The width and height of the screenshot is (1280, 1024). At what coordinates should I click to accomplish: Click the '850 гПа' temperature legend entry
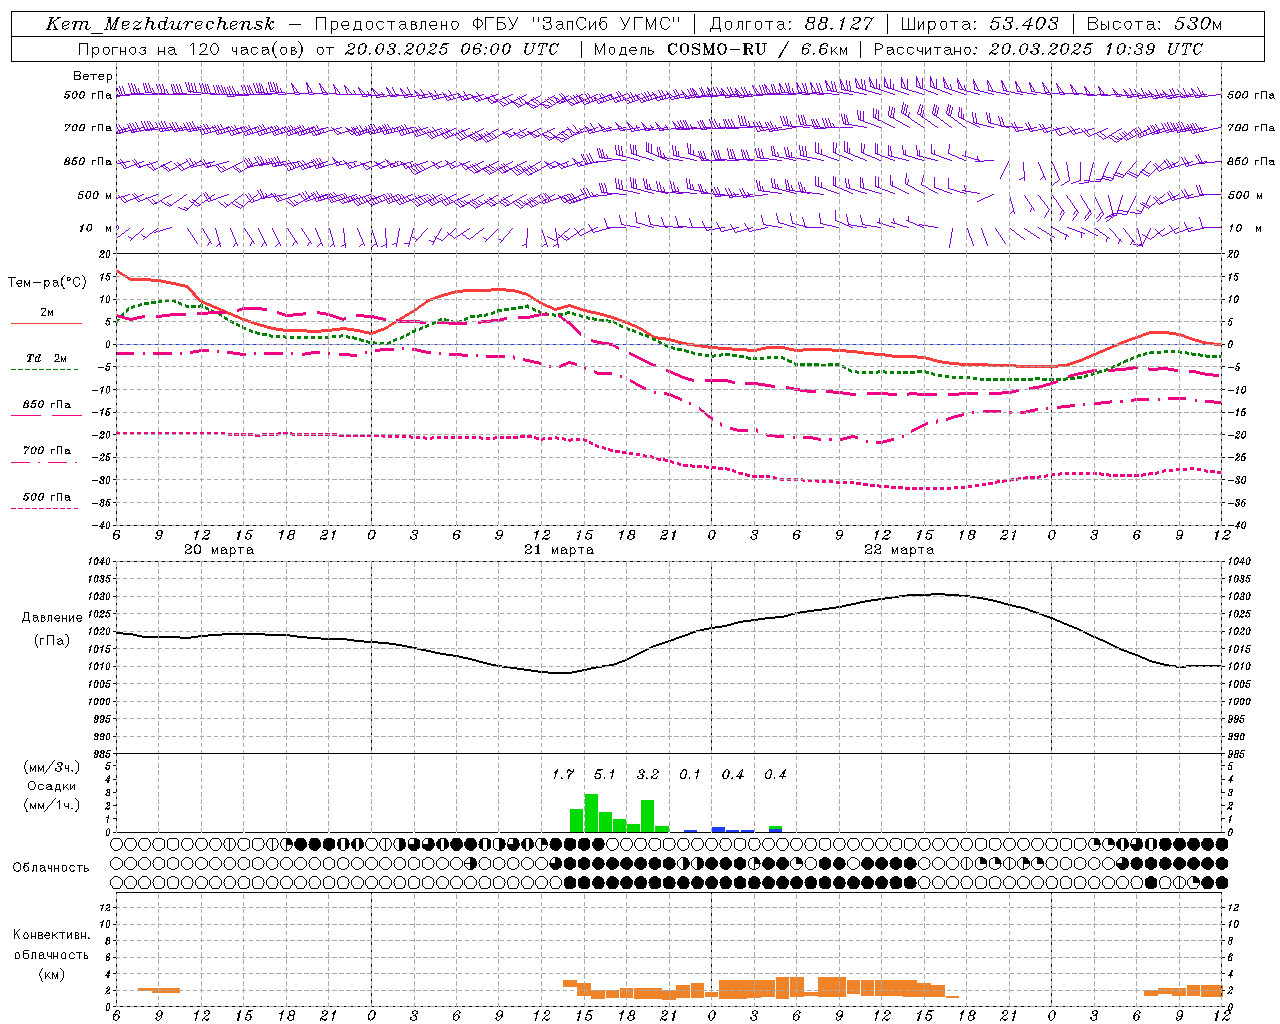pos(47,404)
